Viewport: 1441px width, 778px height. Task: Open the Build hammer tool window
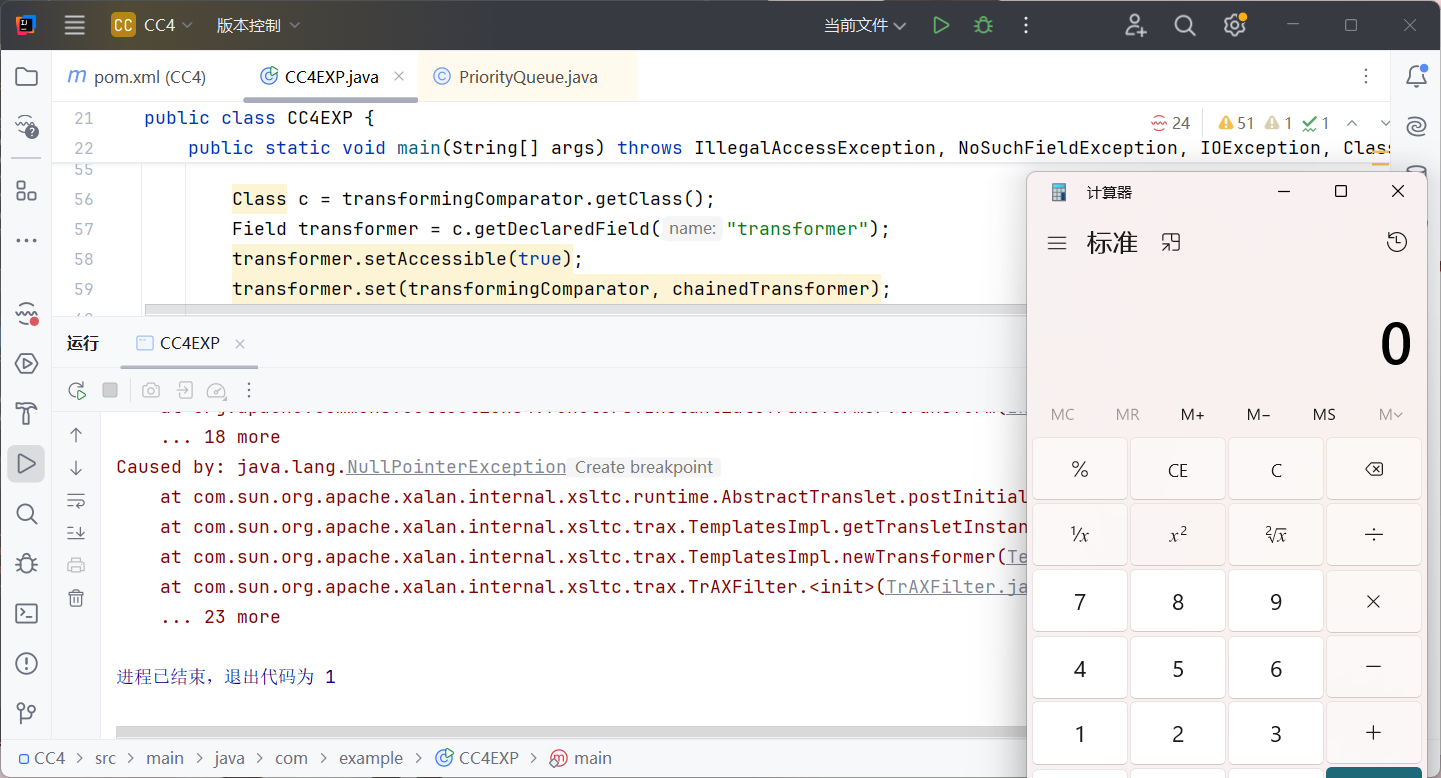point(27,413)
